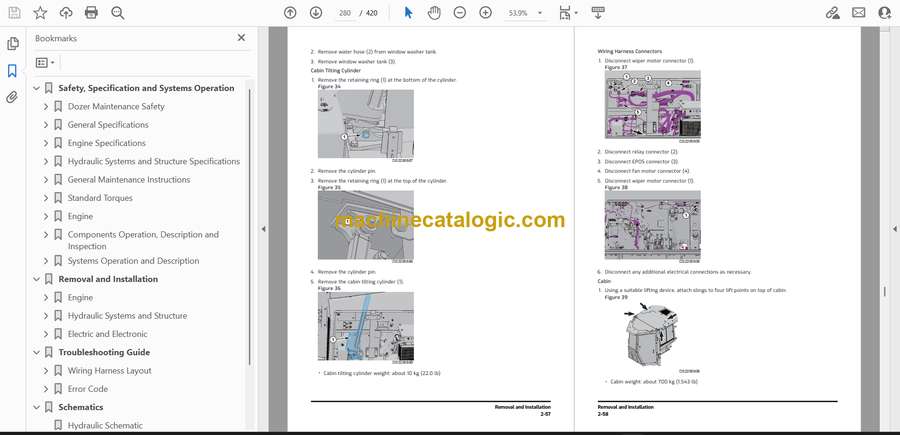Print the document using printer icon
The height and width of the screenshot is (435, 900).
(x=91, y=13)
